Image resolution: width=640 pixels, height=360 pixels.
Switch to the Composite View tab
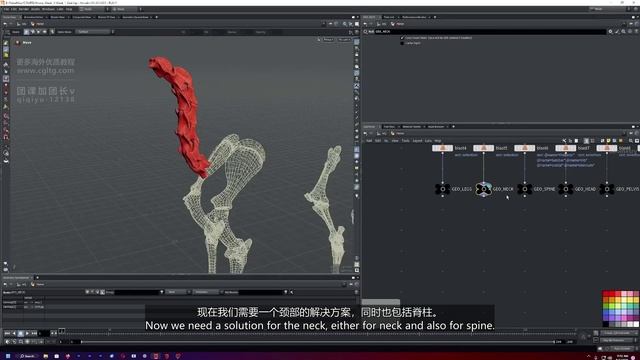(82, 17)
